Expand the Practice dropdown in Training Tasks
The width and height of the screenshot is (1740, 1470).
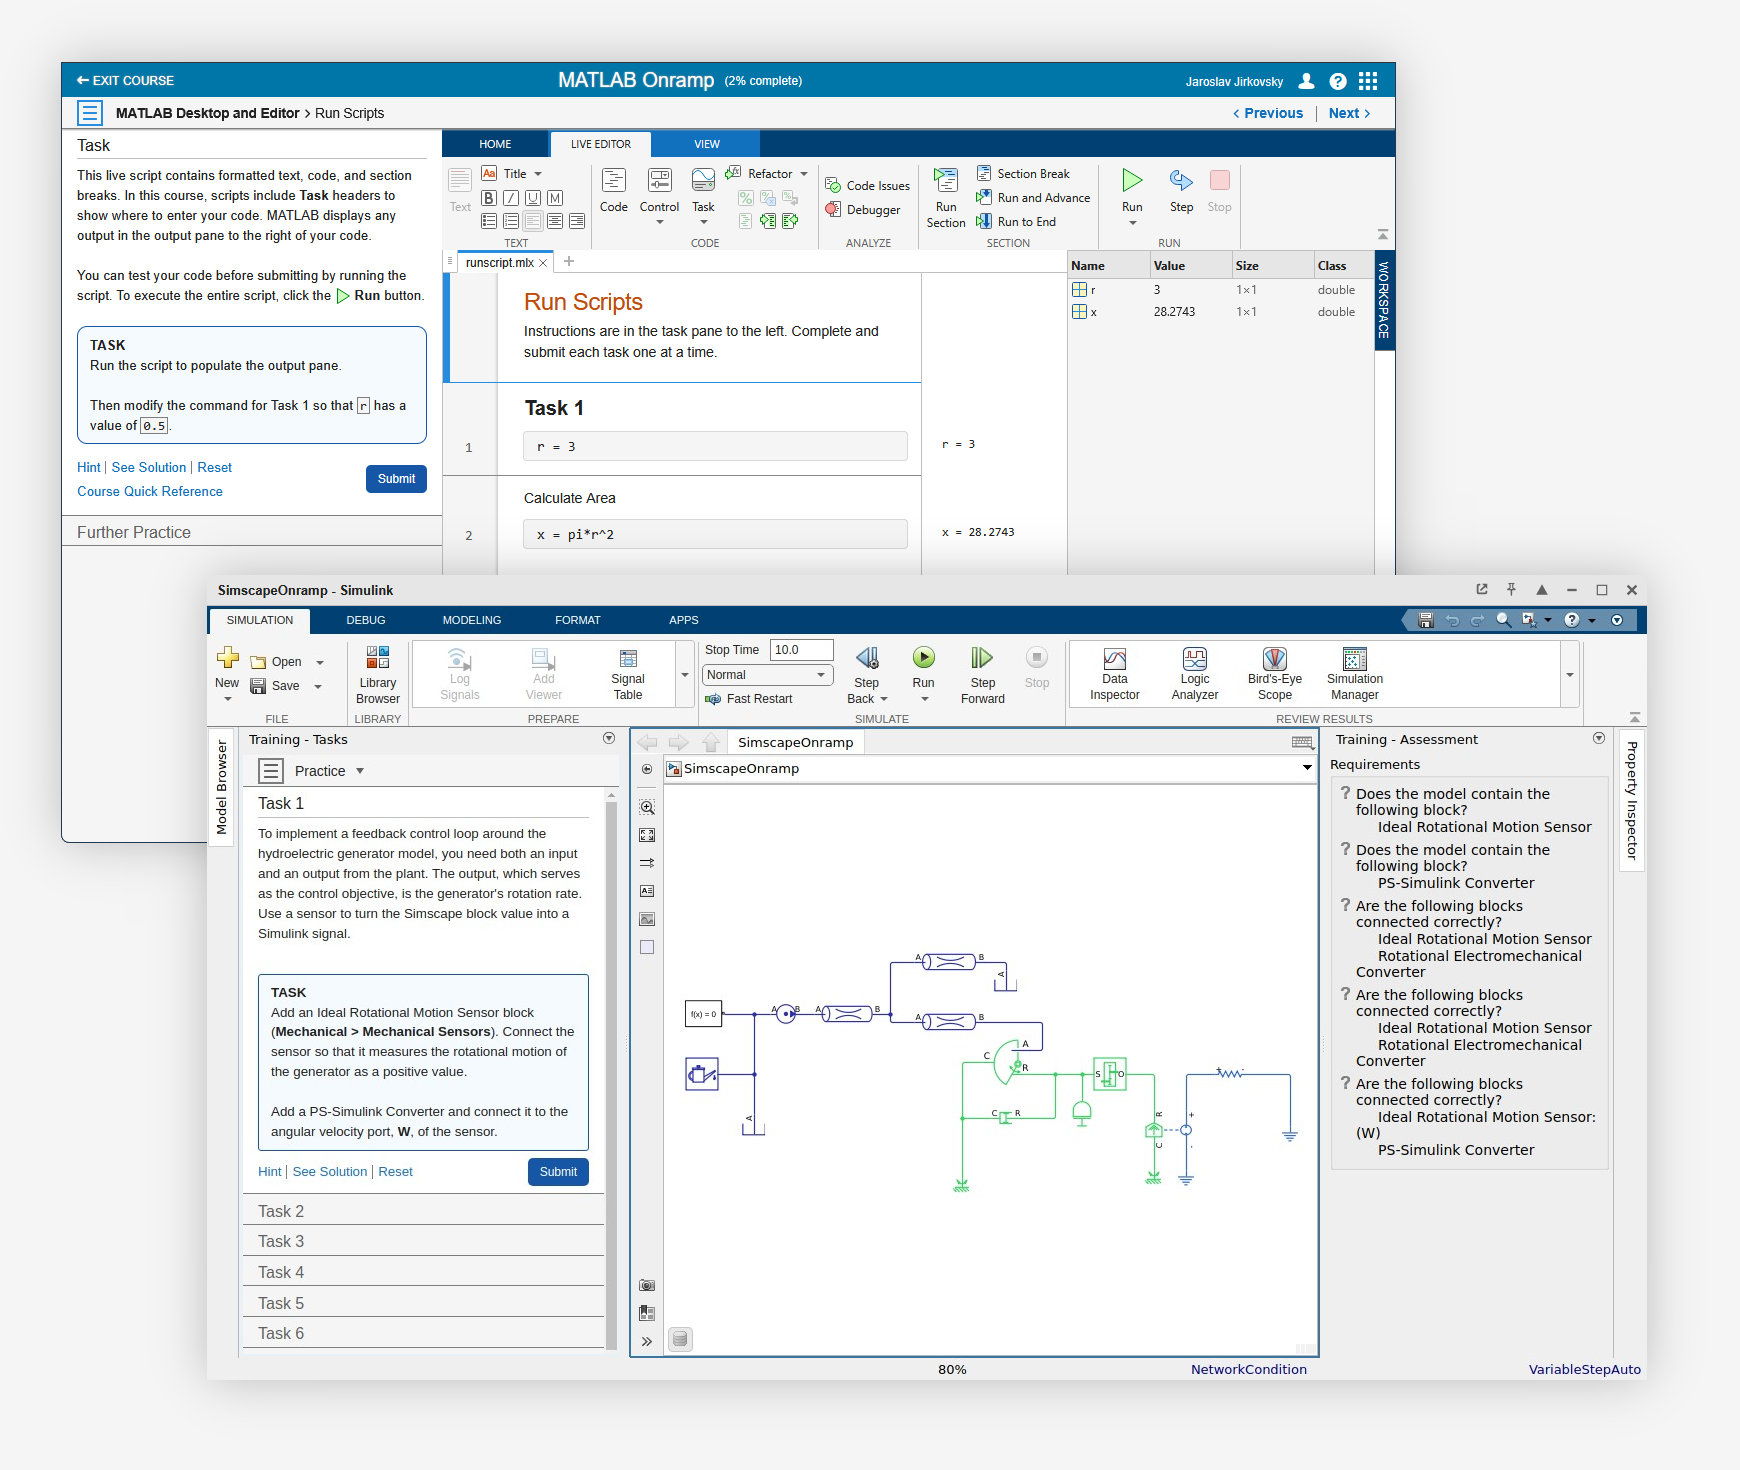click(360, 771)
